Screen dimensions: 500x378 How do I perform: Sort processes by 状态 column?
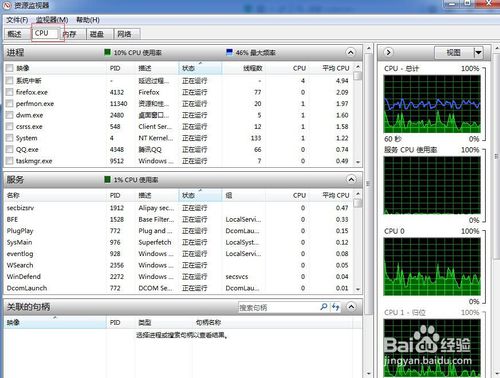200,68
